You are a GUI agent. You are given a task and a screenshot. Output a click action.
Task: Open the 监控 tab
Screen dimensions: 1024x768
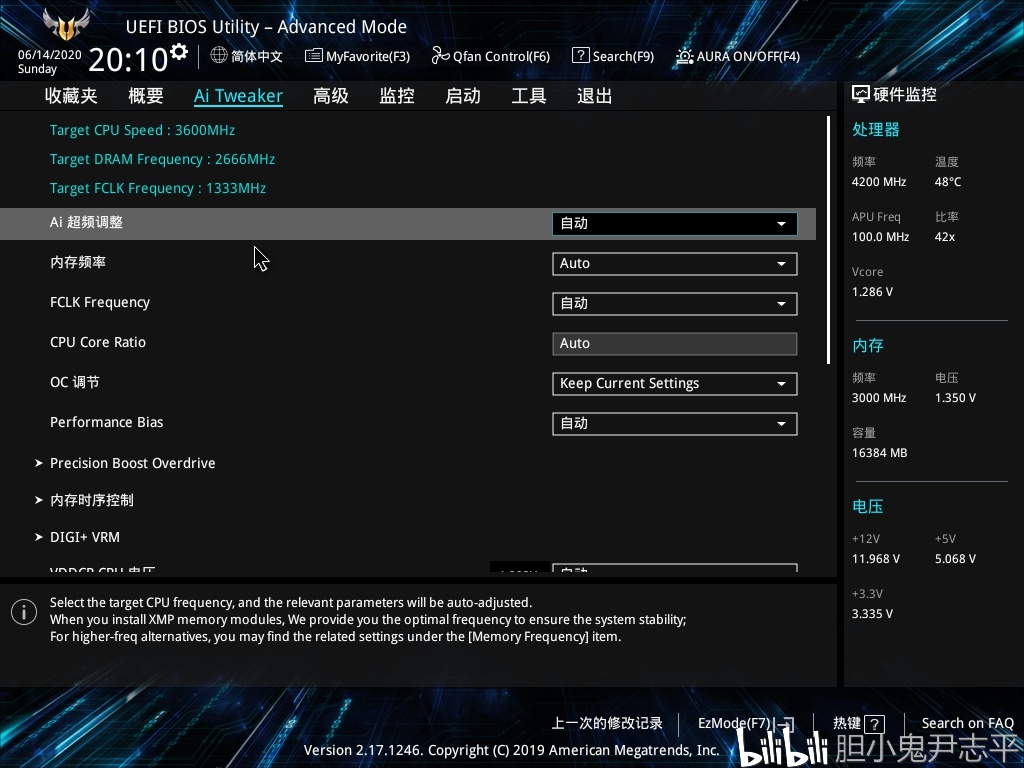[x=397, y=96]
